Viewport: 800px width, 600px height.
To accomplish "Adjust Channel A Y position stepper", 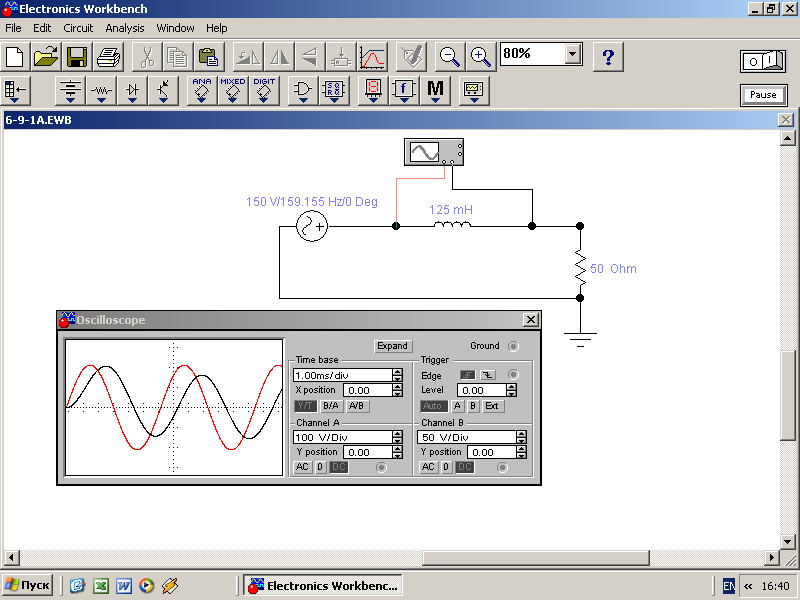I will click(397, 452).
